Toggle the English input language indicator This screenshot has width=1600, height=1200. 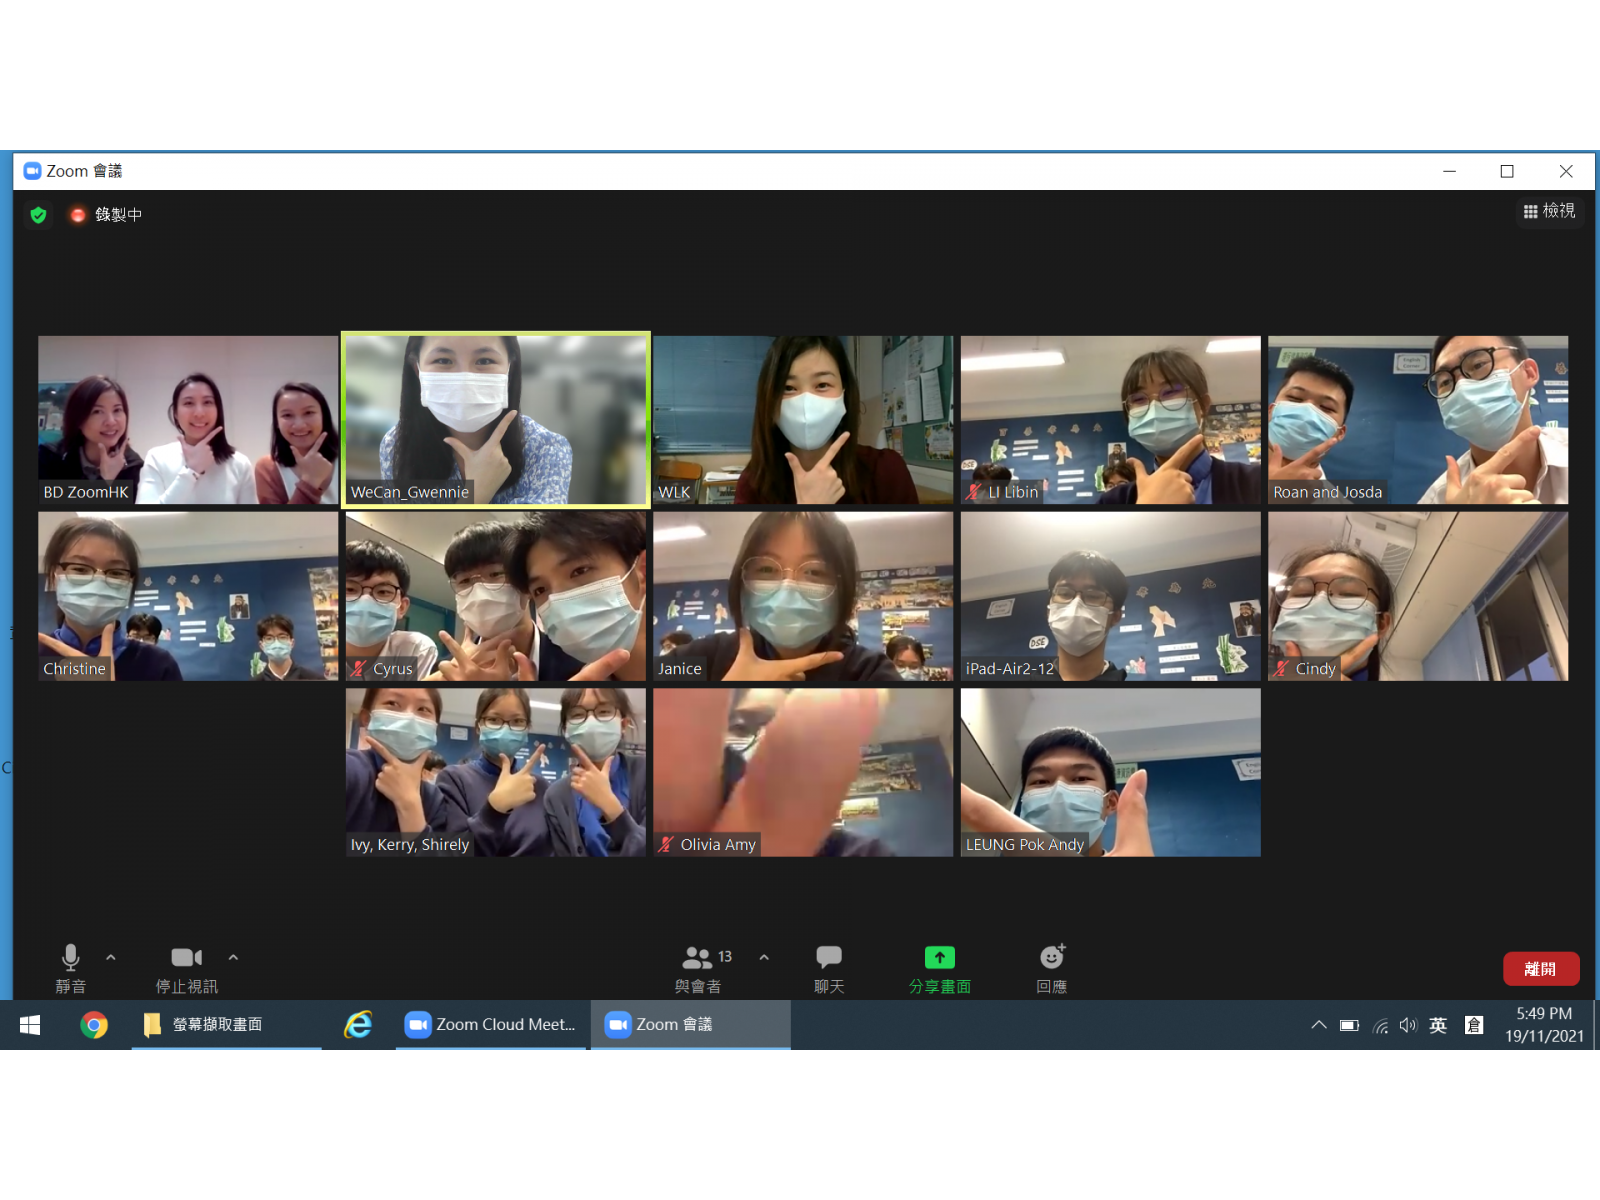click(1438, 1025)
